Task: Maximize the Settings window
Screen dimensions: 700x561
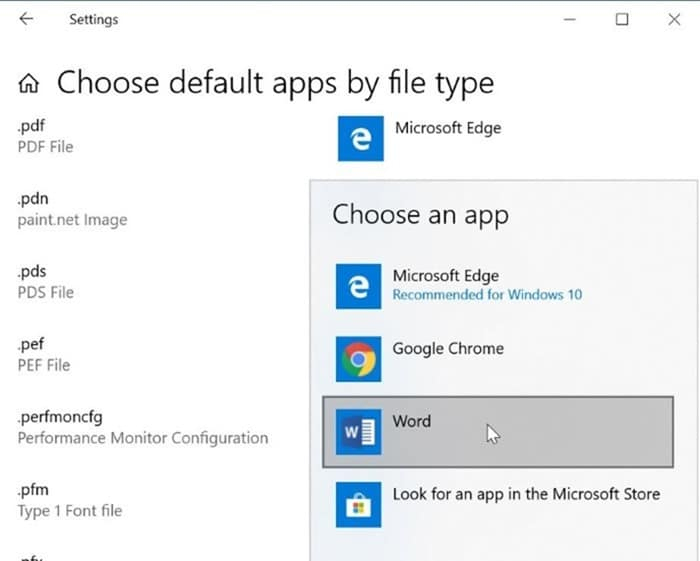Action: click(x=622, y=19)
